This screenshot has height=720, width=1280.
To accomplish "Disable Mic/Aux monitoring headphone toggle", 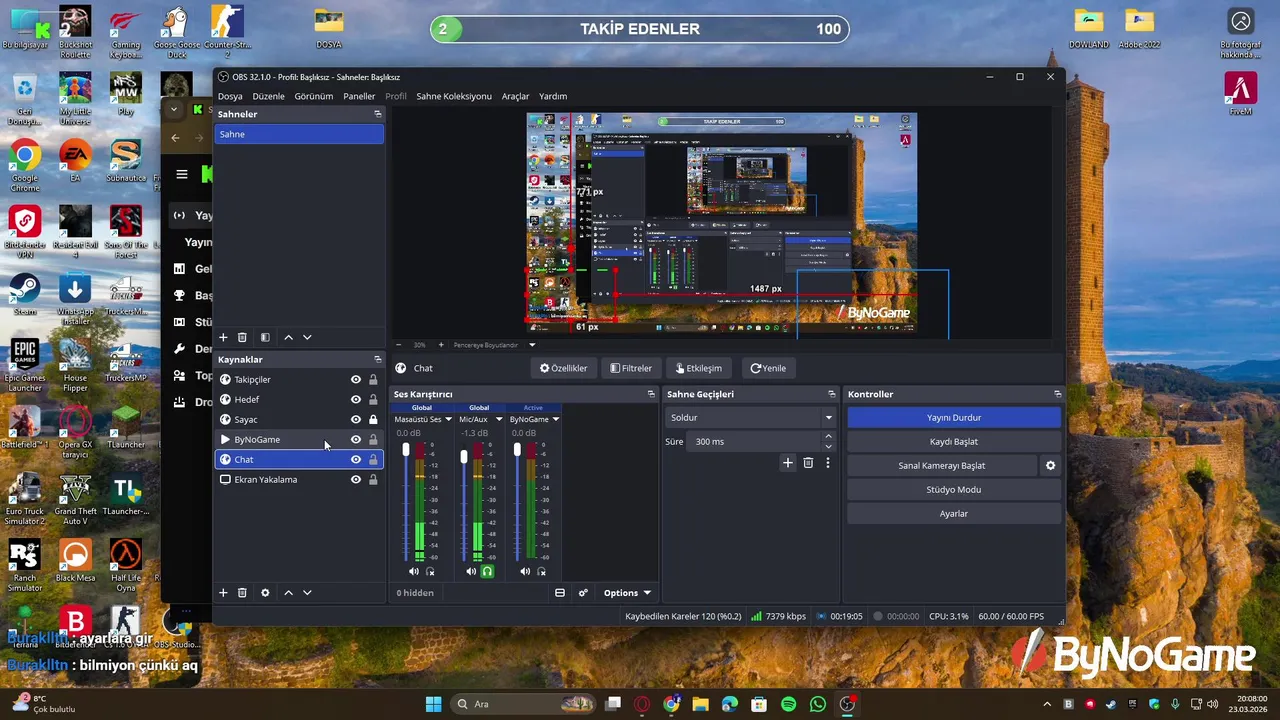I will pos(487,572).
